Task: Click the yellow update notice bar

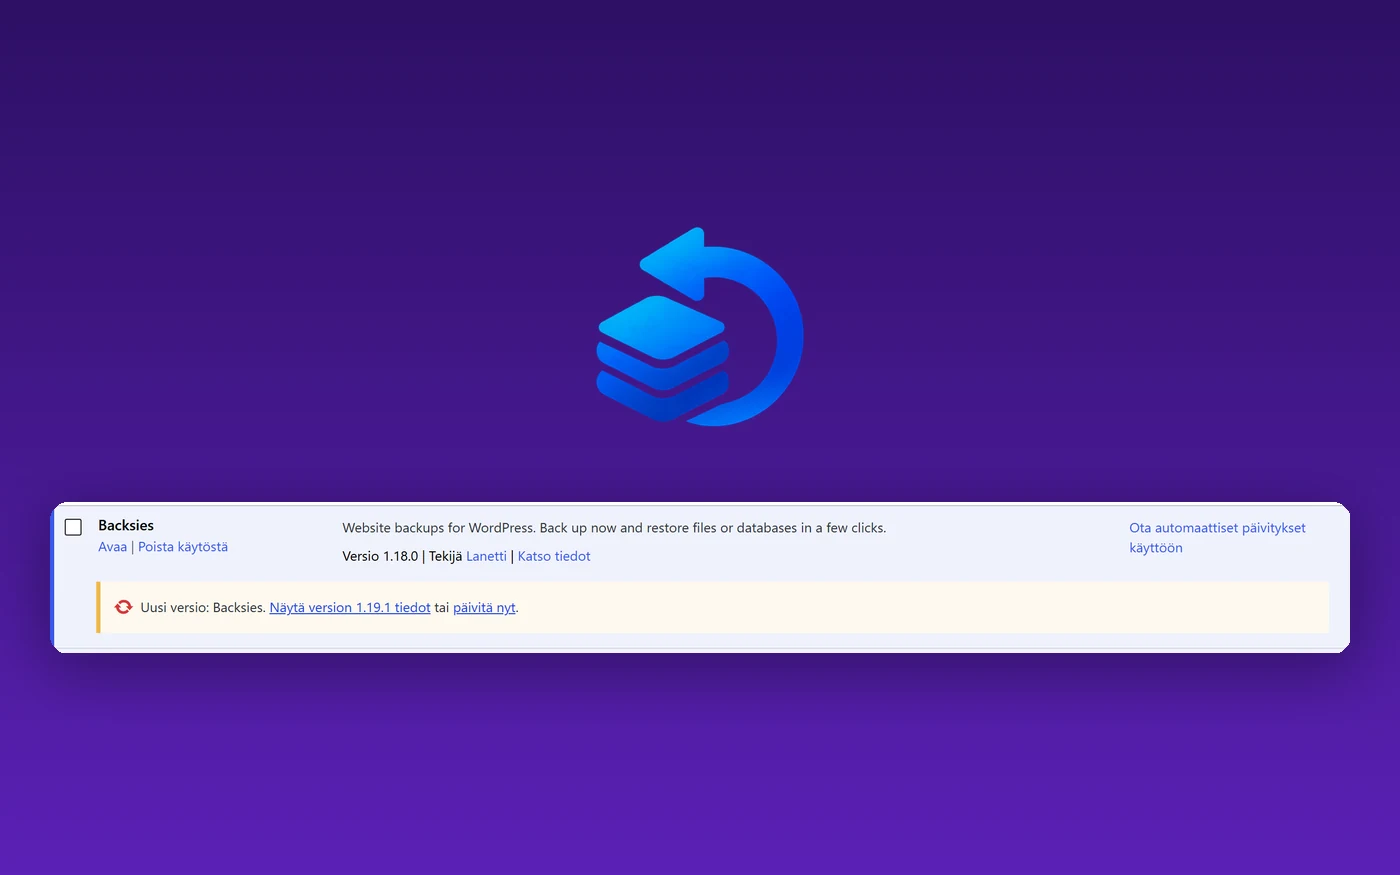Action: pyautogui.click(x=712, y=607)
